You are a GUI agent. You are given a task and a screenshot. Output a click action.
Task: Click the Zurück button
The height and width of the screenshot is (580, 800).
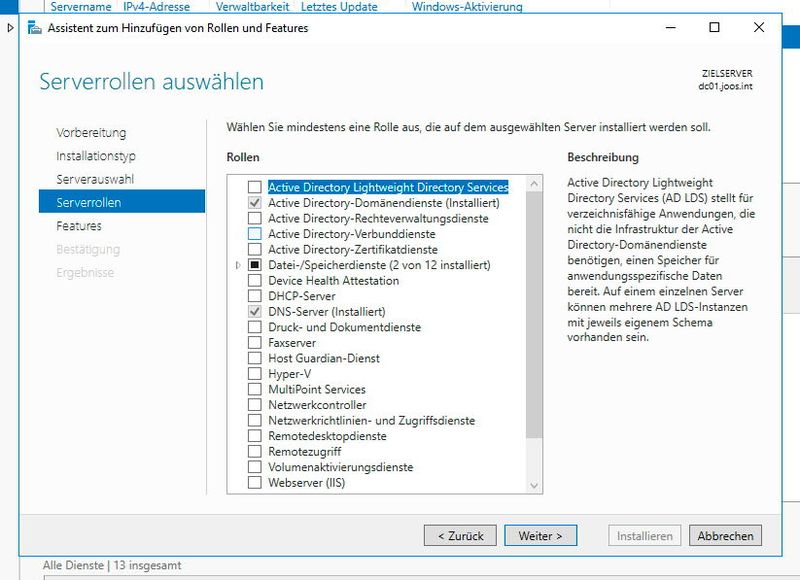(460, 535)
